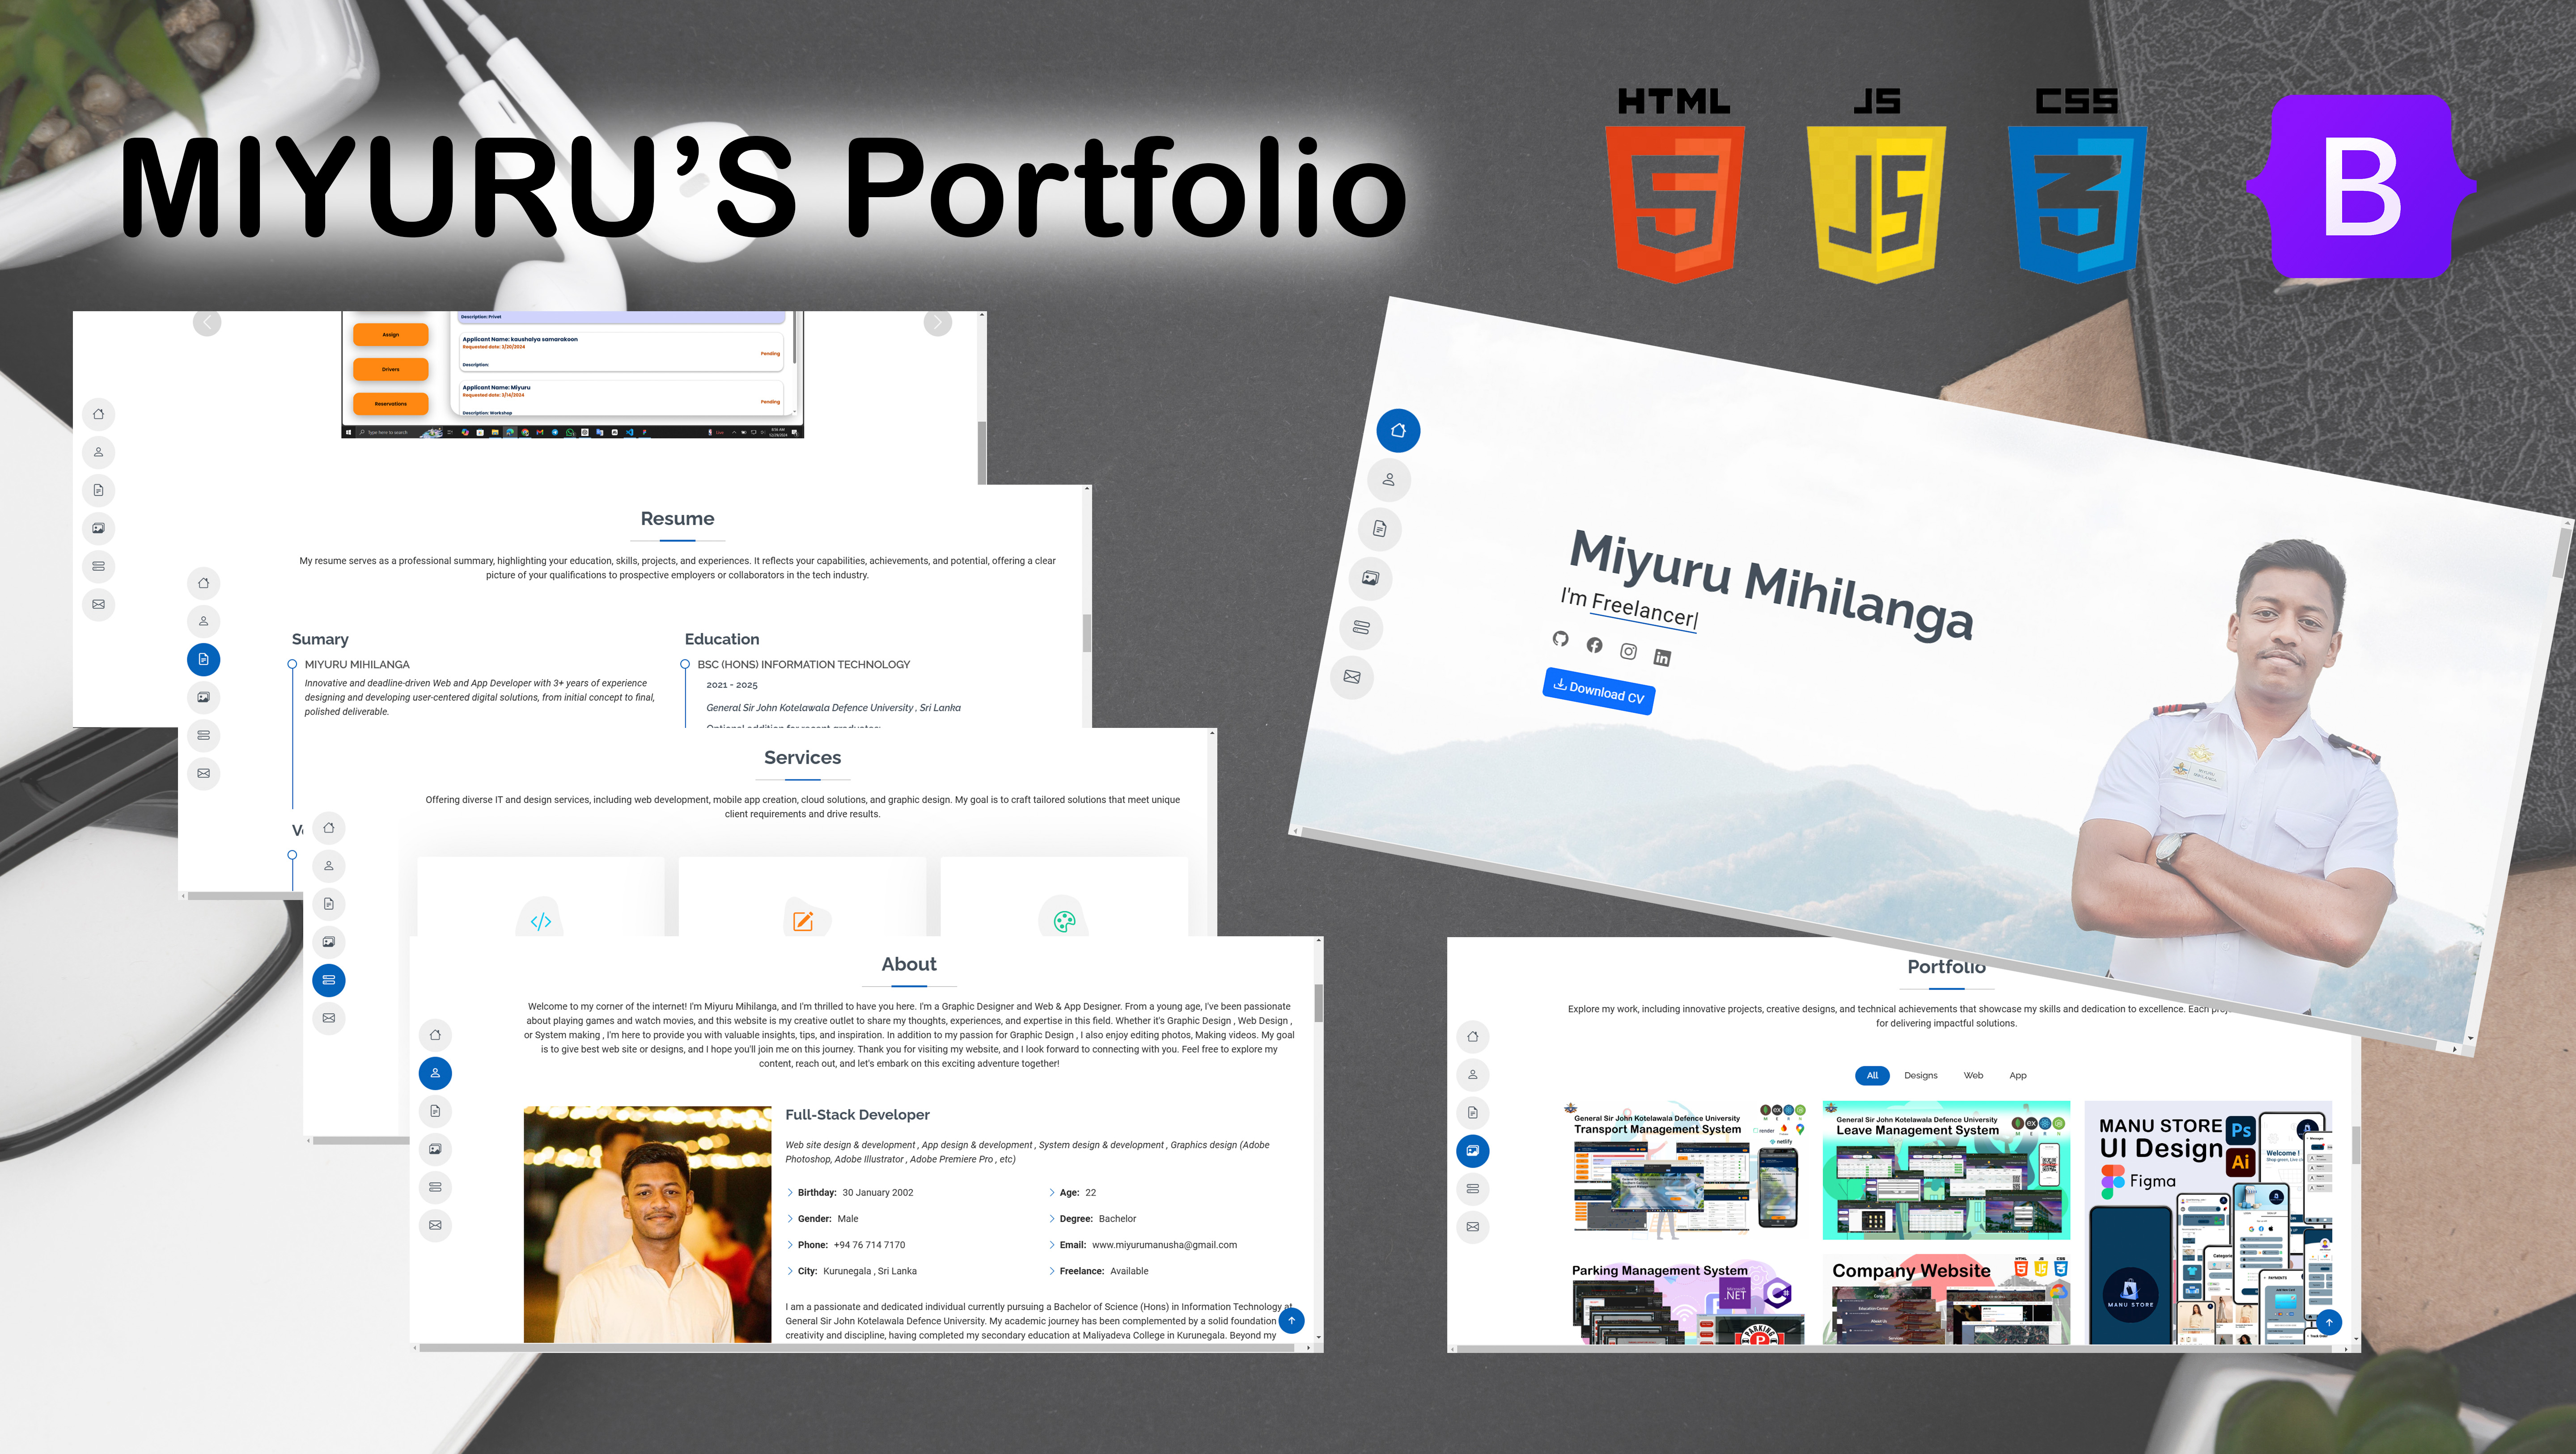2576x1454 pixels.
Task: Click highlighted person icon in About sidebar
Action: tap(435, 1073)
